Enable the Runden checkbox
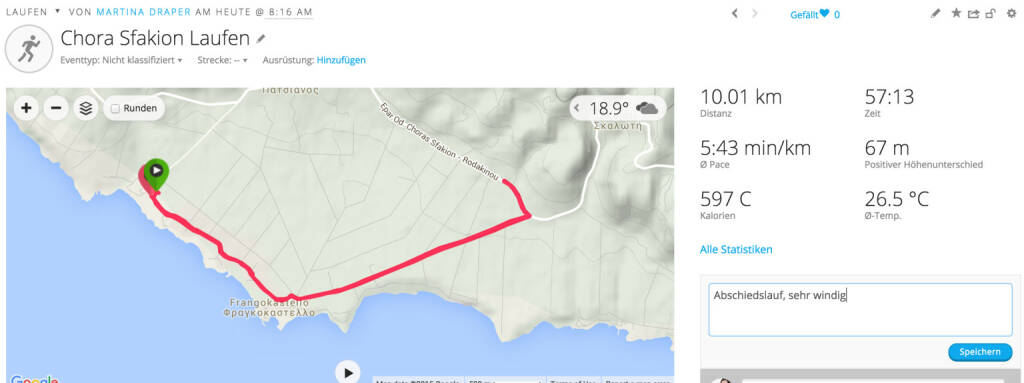Image resolution: width=1024 pixels, height=383 pixels. coord(115,108)
